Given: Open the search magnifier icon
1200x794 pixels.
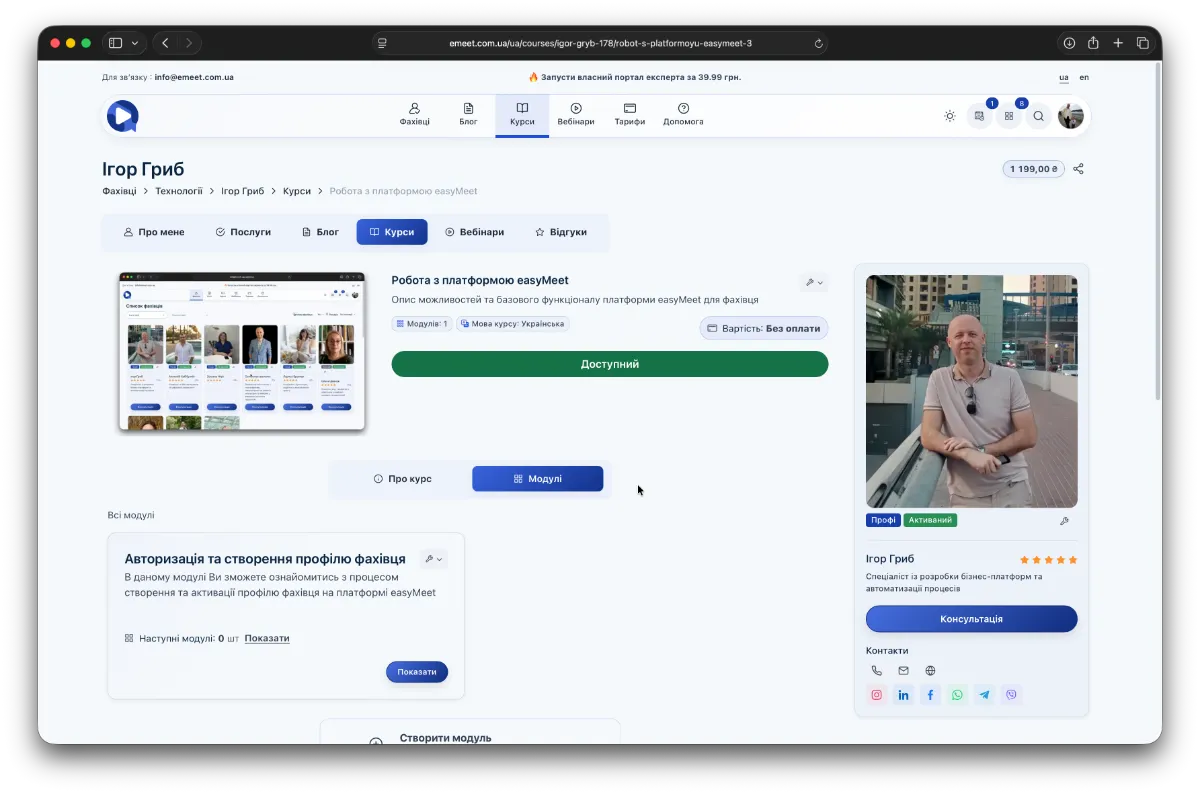Looking at the screenshot, I should 1038,116.
